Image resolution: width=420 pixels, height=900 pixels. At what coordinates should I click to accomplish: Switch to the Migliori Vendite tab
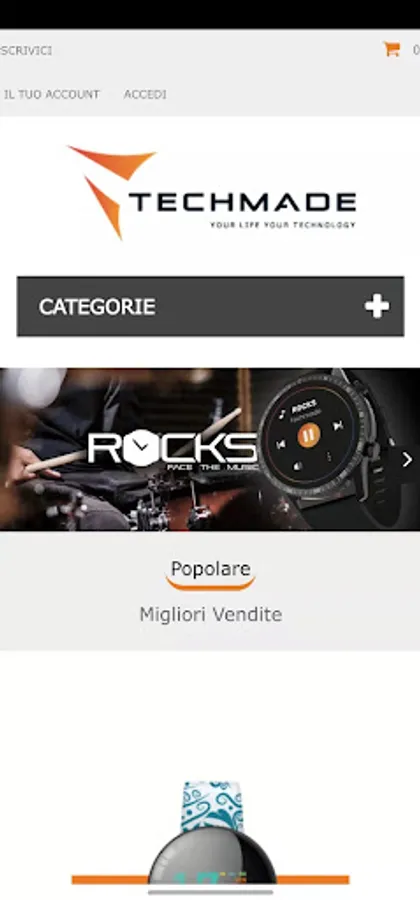point(211,615)
